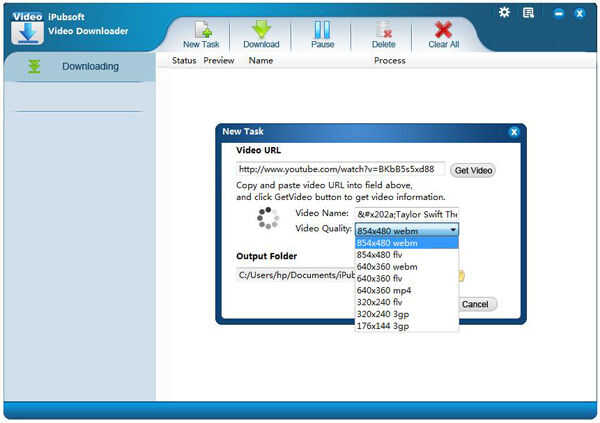Image resolution: width=600 pixels, height=423 pixels.
Task: Click the Delete task icon
Action: point(383,30)
